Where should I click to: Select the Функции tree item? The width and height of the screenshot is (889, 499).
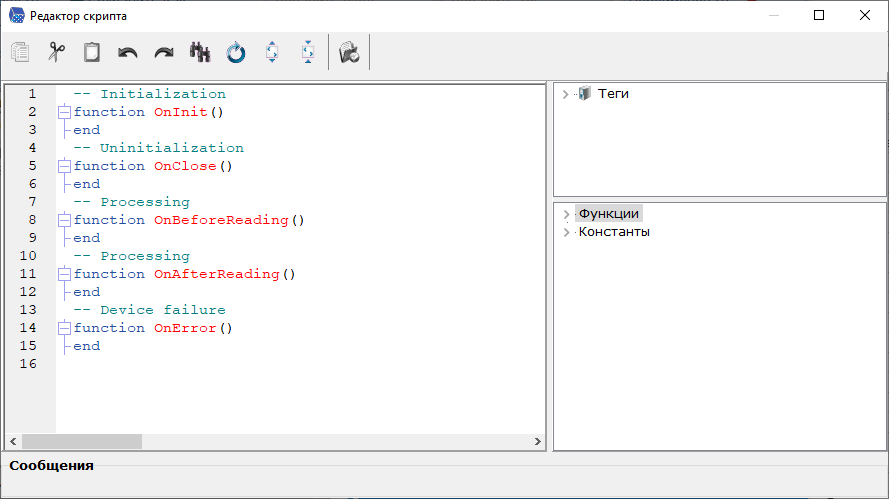tap(608, 213)
